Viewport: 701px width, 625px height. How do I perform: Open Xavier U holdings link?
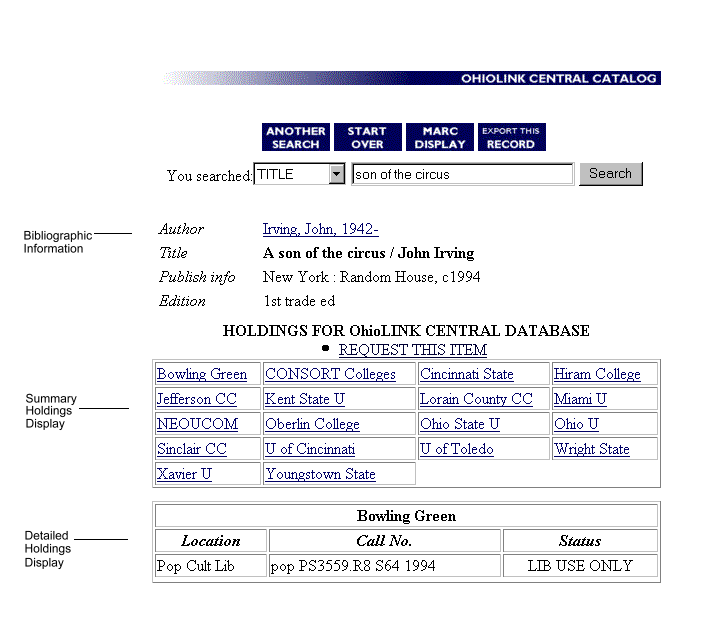(184, 474)
